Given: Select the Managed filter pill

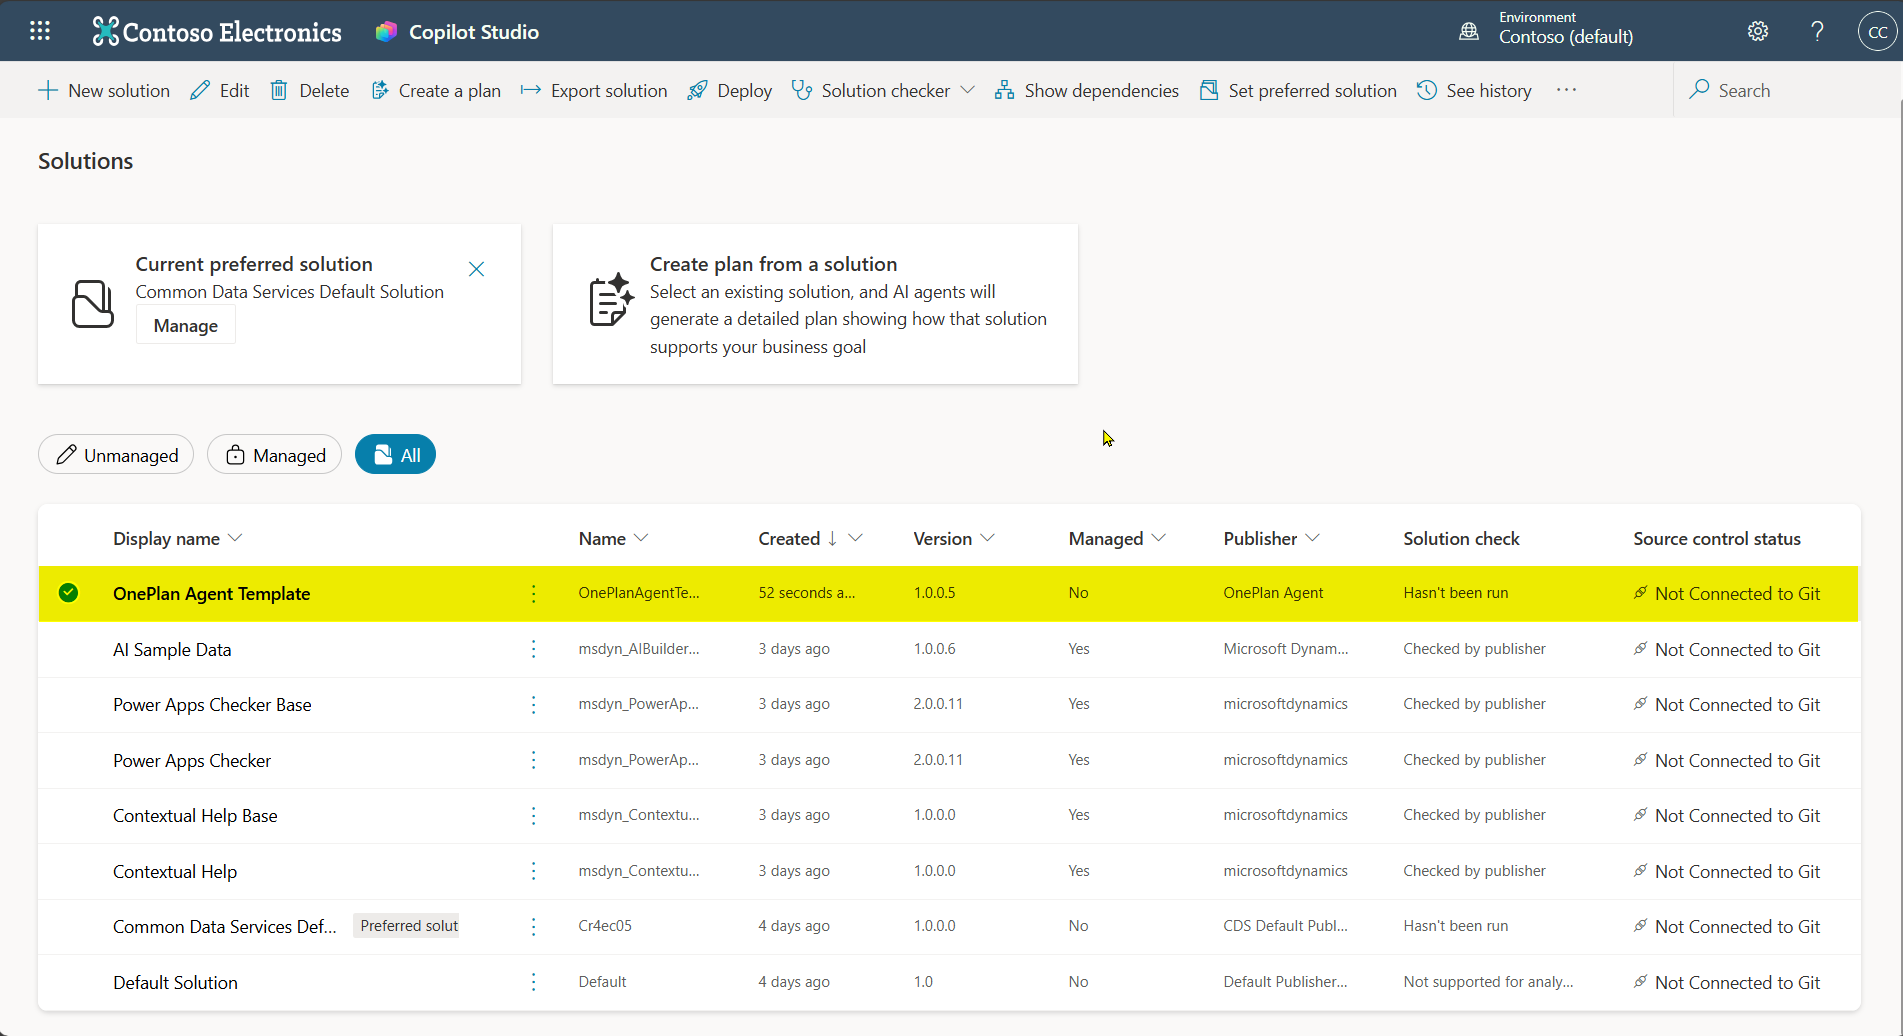Looking at the screenshot, I should [274, 455].
